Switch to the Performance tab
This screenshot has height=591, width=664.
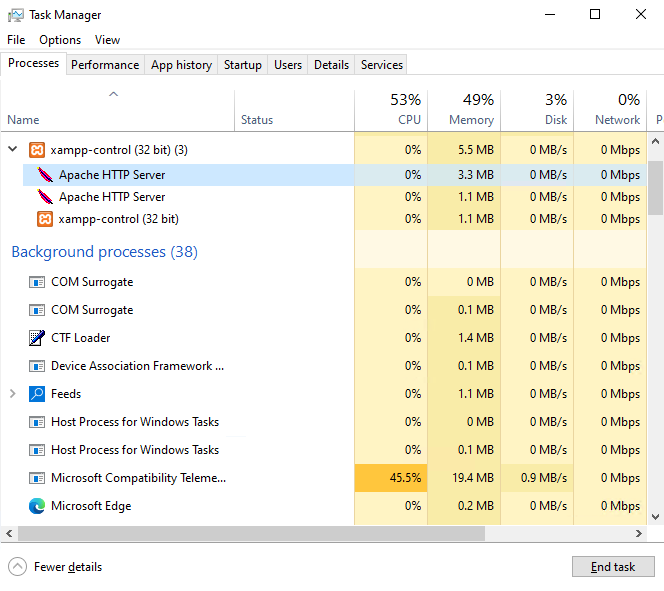click(x=105, y=65)
